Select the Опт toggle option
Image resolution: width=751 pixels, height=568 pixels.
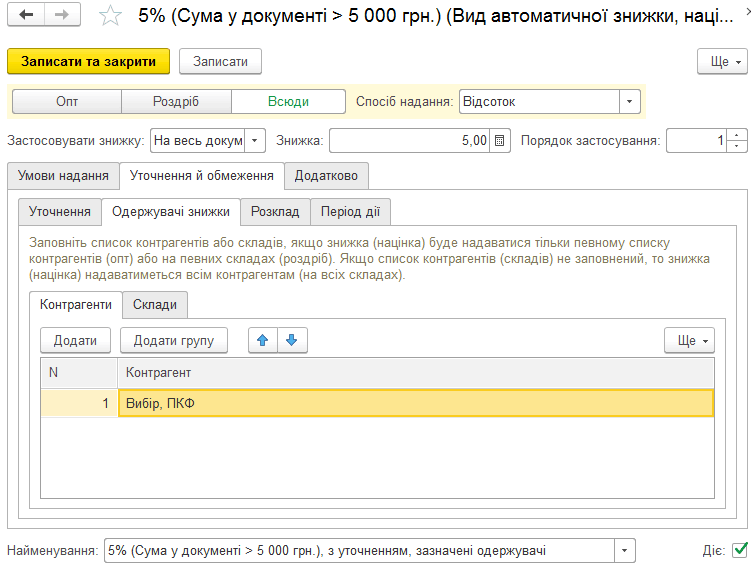coord(67,102)
